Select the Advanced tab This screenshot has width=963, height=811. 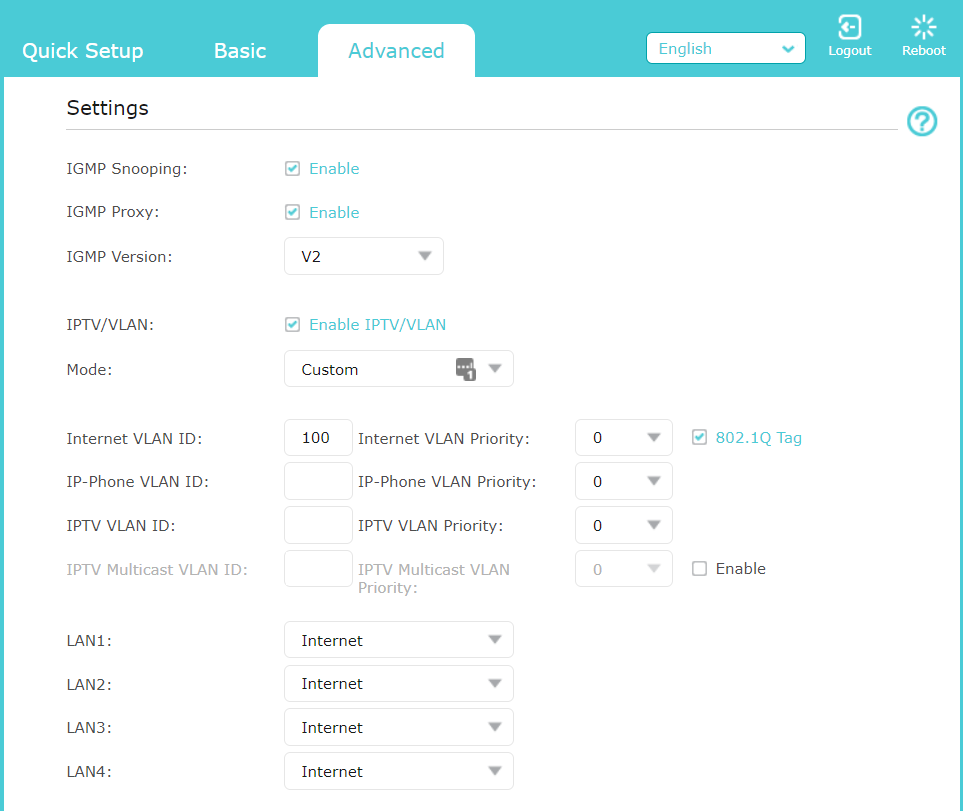(396, 51)
